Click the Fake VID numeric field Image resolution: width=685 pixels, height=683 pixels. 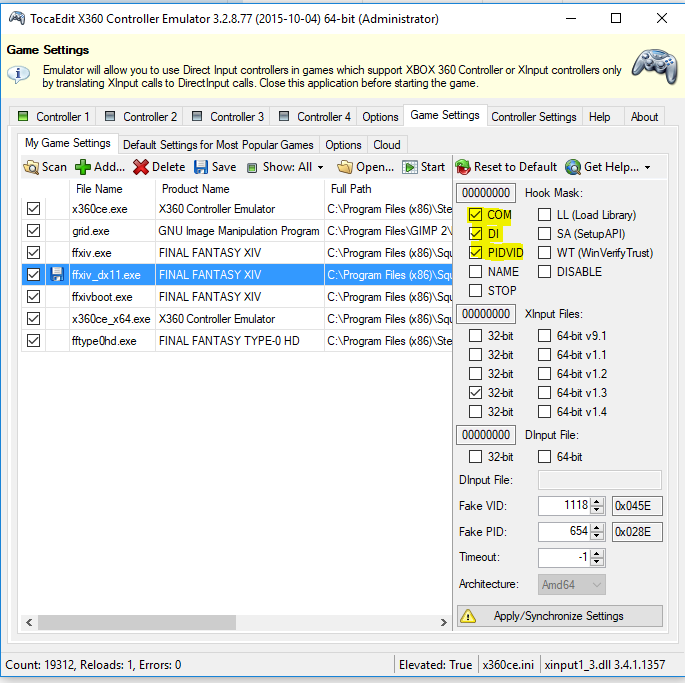564,506
